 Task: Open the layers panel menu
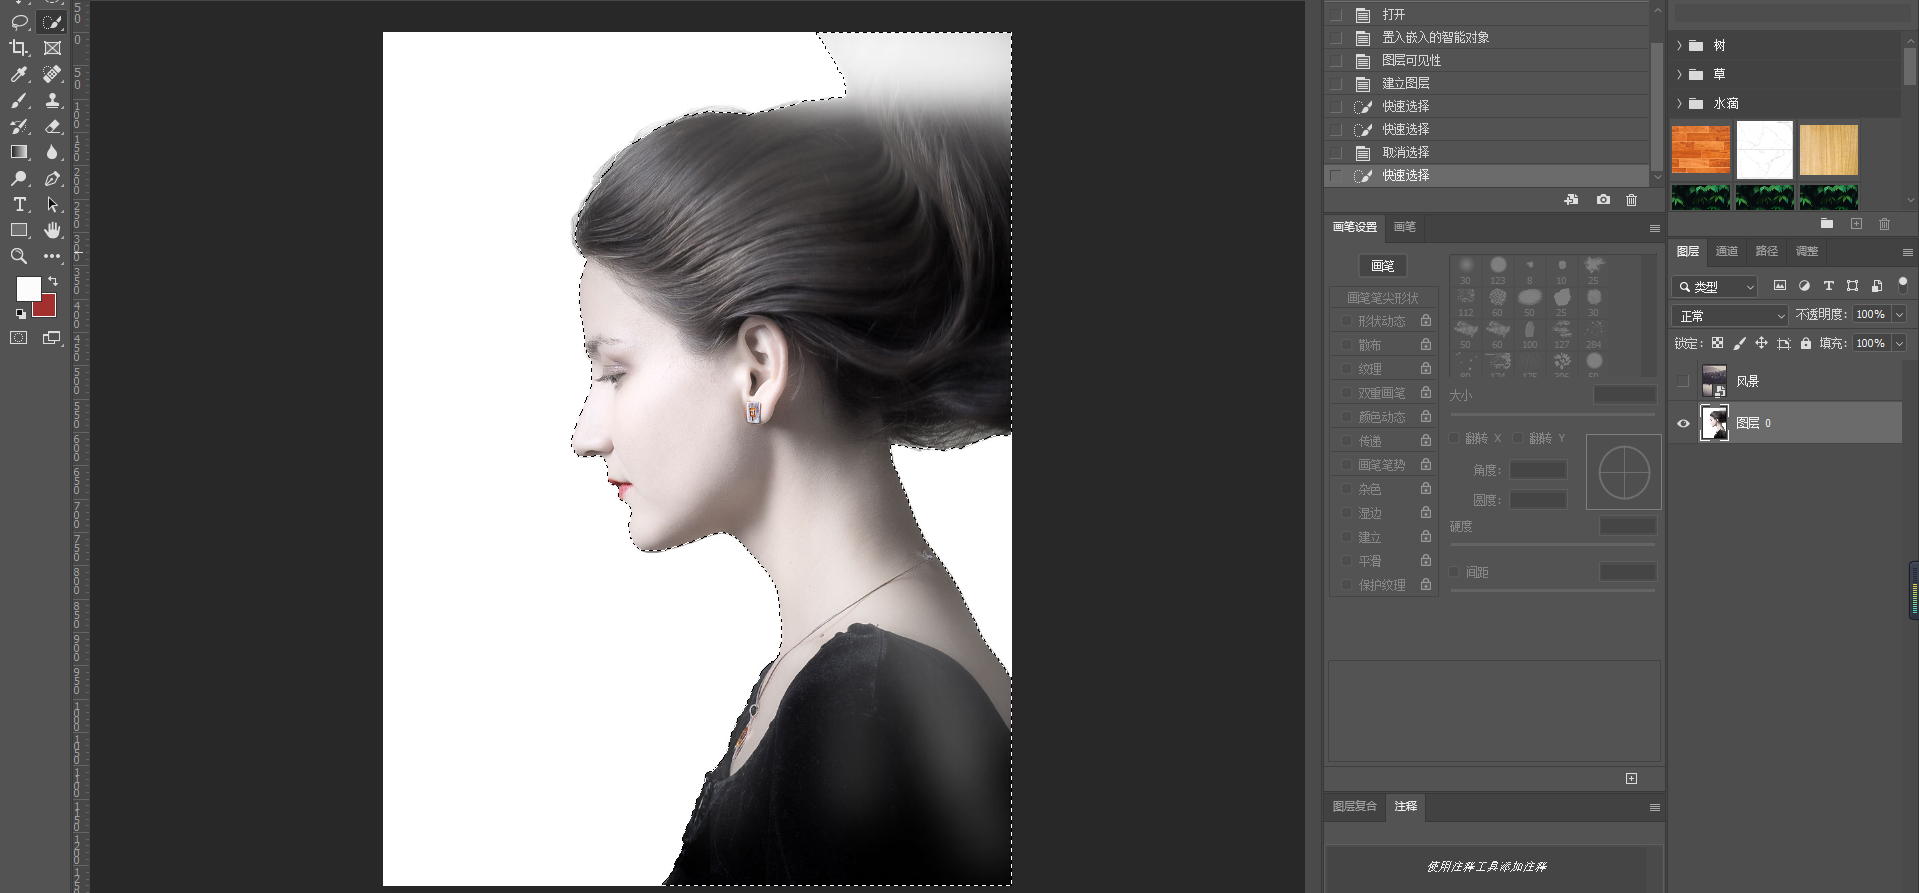[x=1907, y=252]
